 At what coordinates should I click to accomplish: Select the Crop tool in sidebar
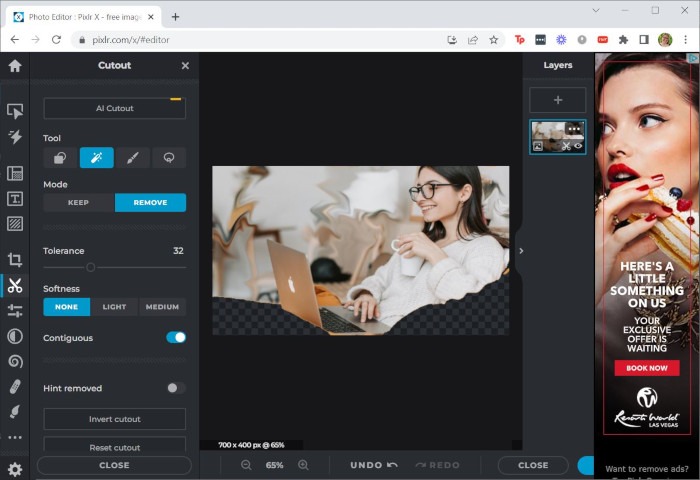(15, 259)
